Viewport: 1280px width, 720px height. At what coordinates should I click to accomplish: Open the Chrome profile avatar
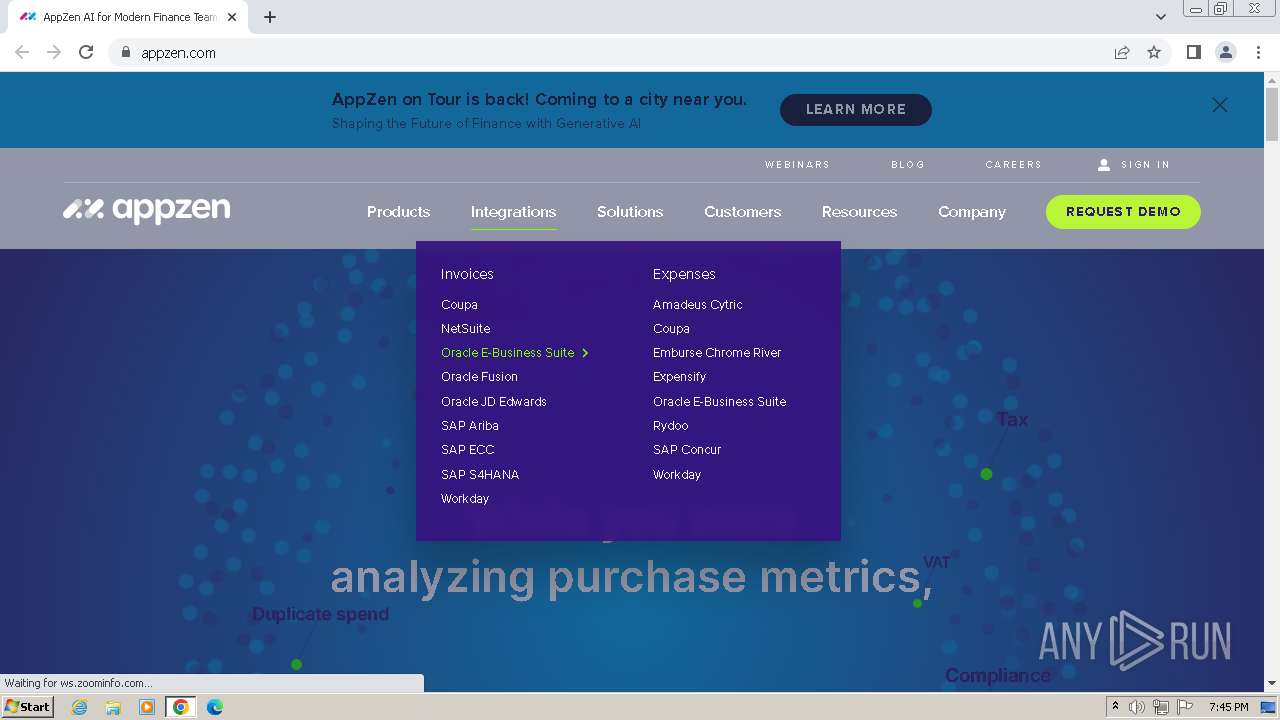[1226, 52]
